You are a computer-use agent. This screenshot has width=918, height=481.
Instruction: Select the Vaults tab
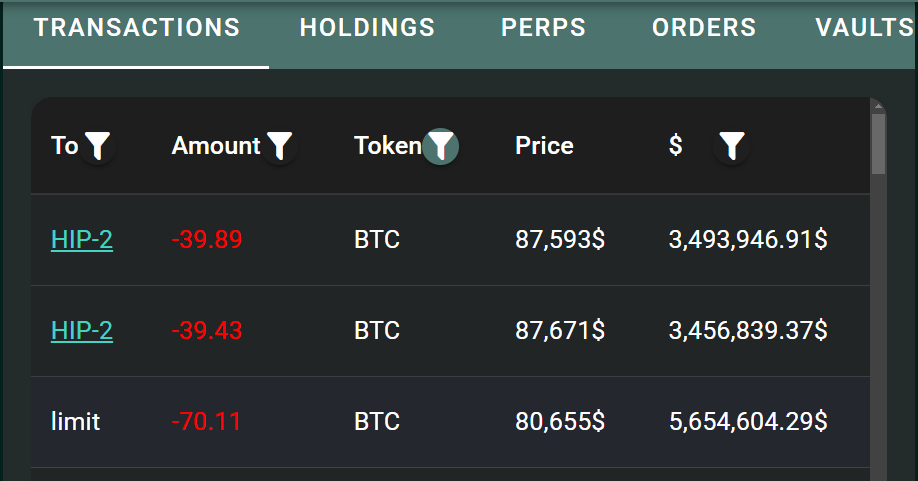coord(864,28)
